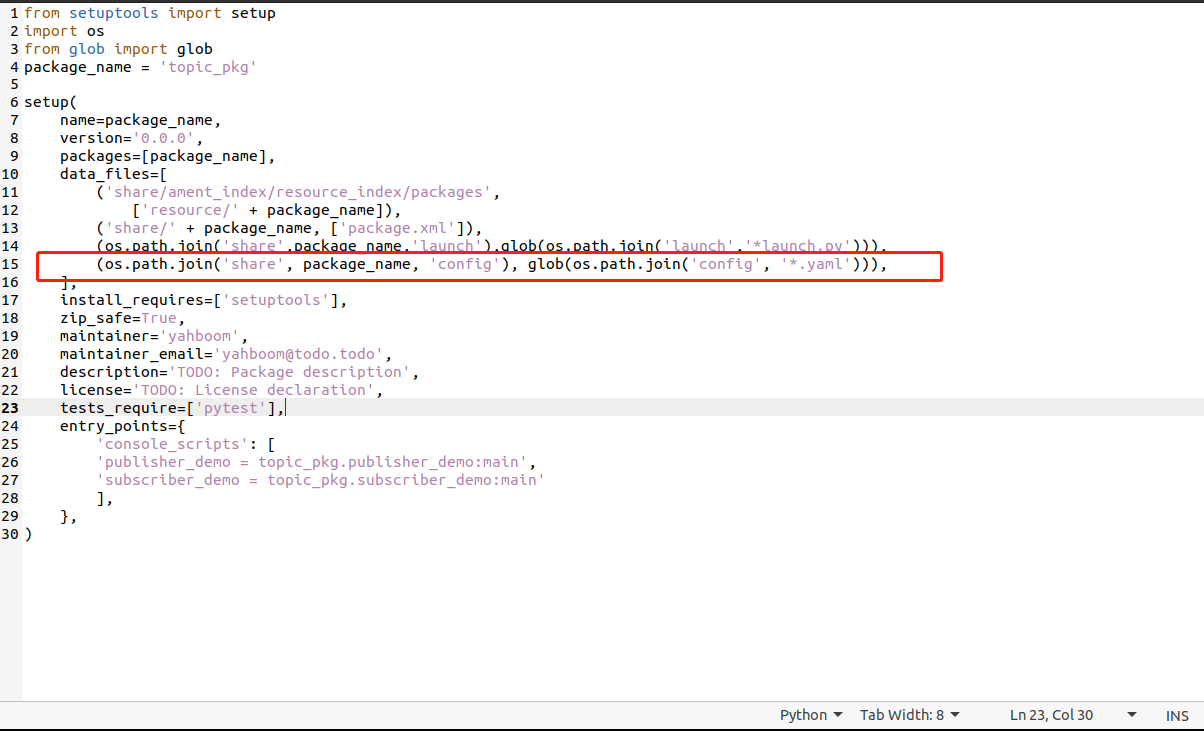Screen dimensions: 1204x731
Task: Expand the Tab Width: 8 menu
Action: tap(909, 715)
